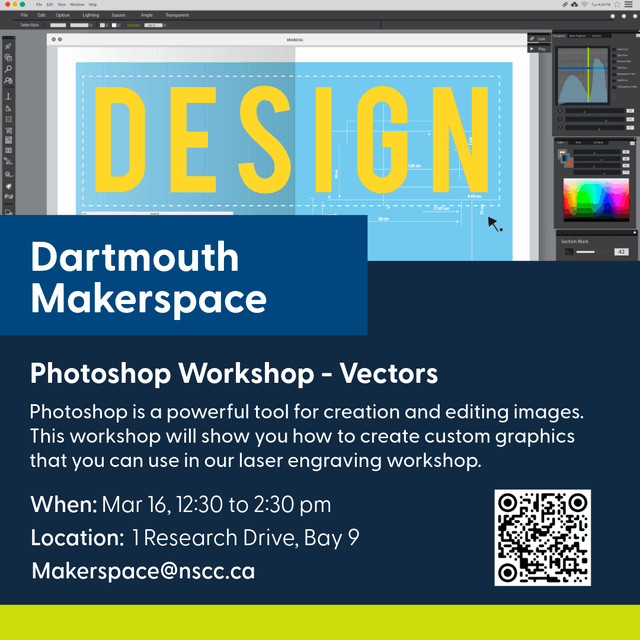Open the Color panel options menu
Screen dimensions: 640x640
[x=632, y=142]
